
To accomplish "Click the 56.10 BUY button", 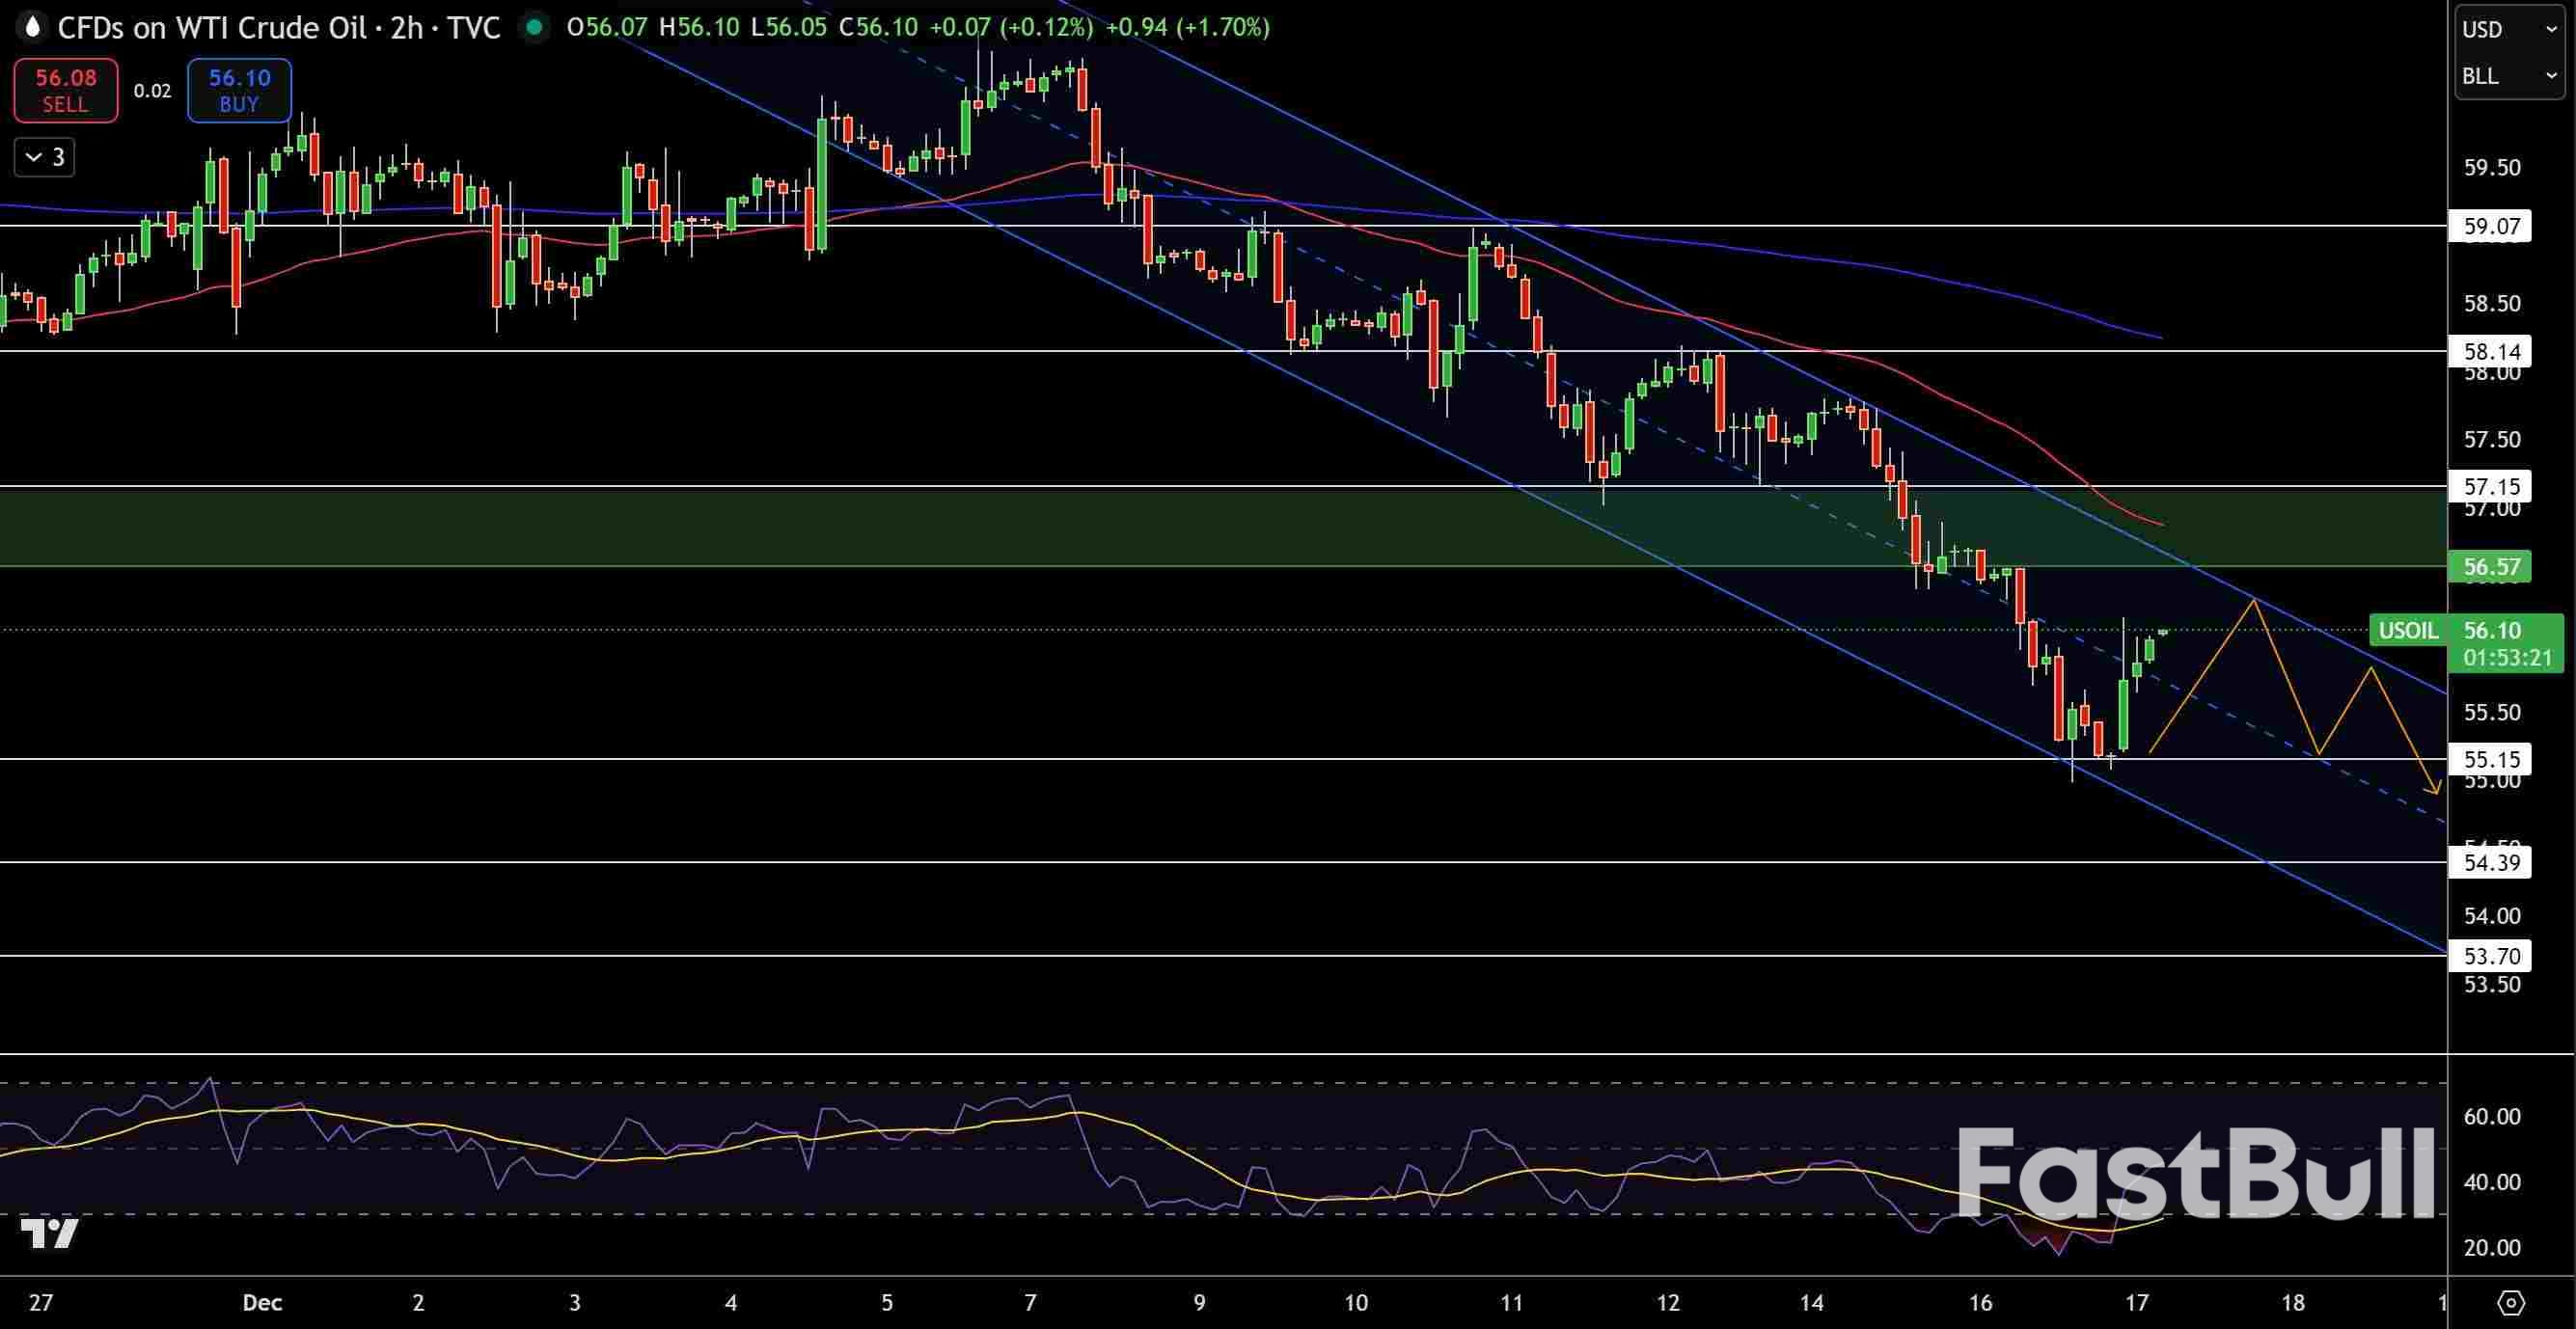I will coord(239,90).
